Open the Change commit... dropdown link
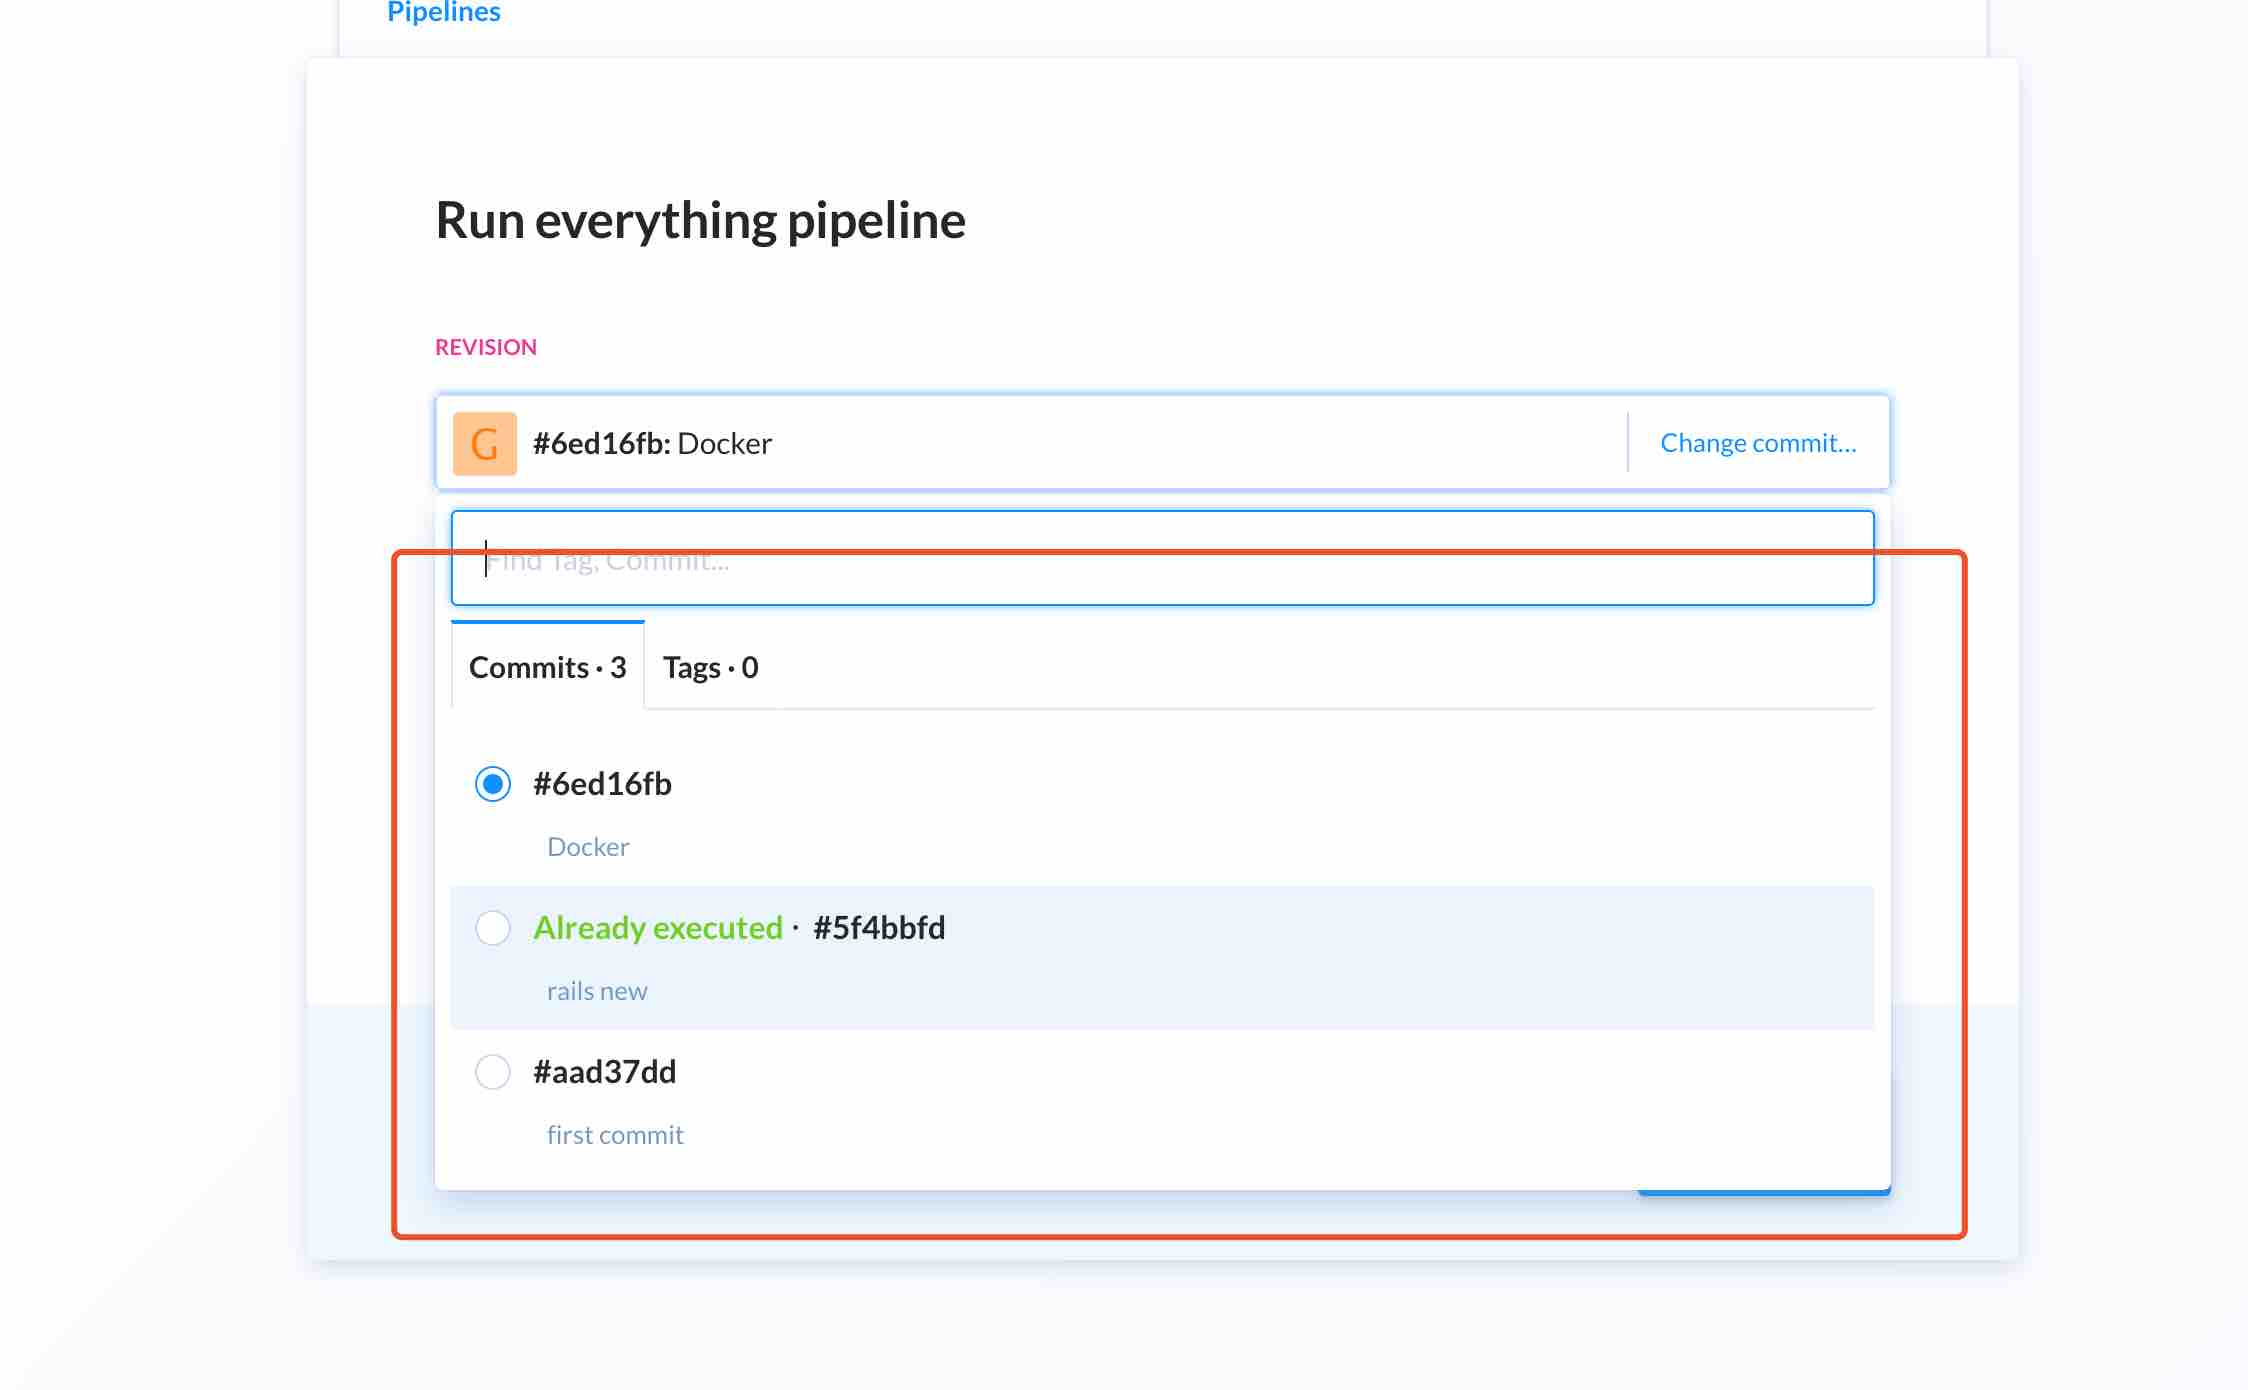 1757,443
